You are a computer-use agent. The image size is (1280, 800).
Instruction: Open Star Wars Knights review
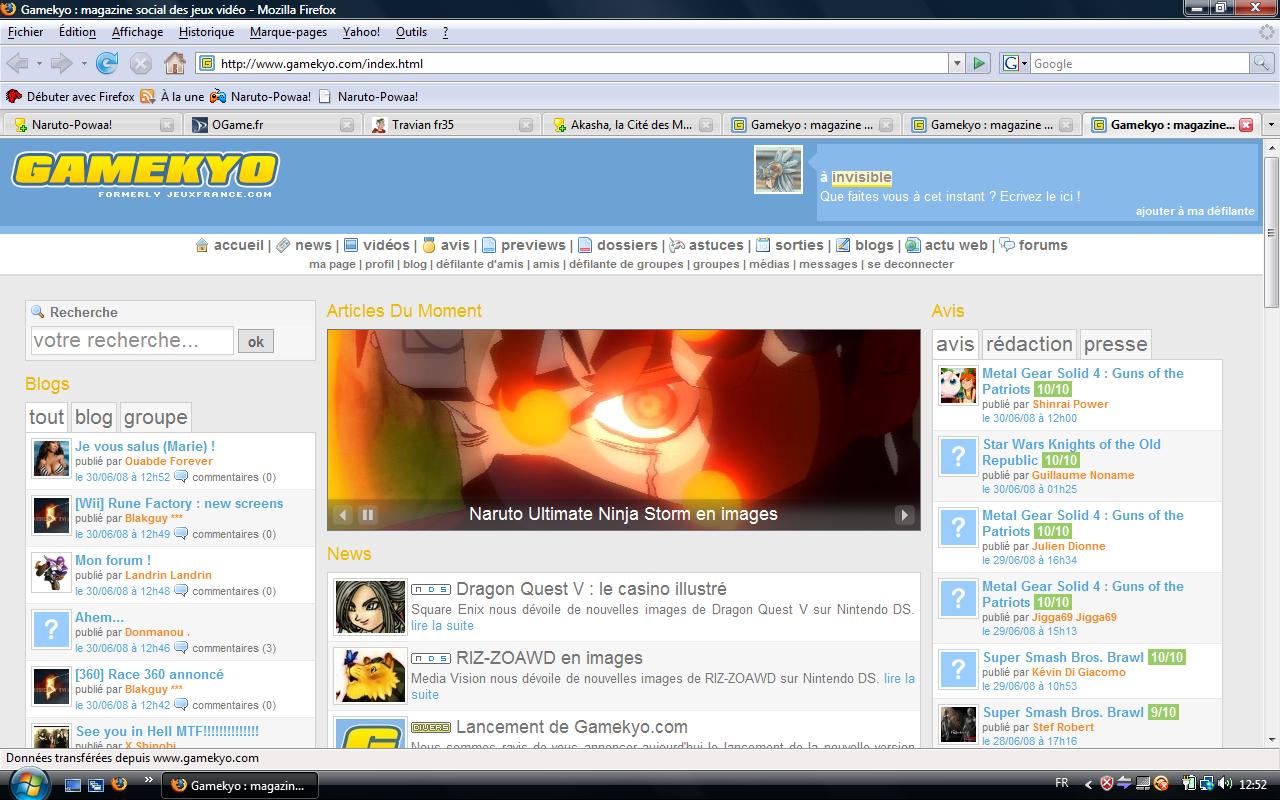(x=1072, y=452)
